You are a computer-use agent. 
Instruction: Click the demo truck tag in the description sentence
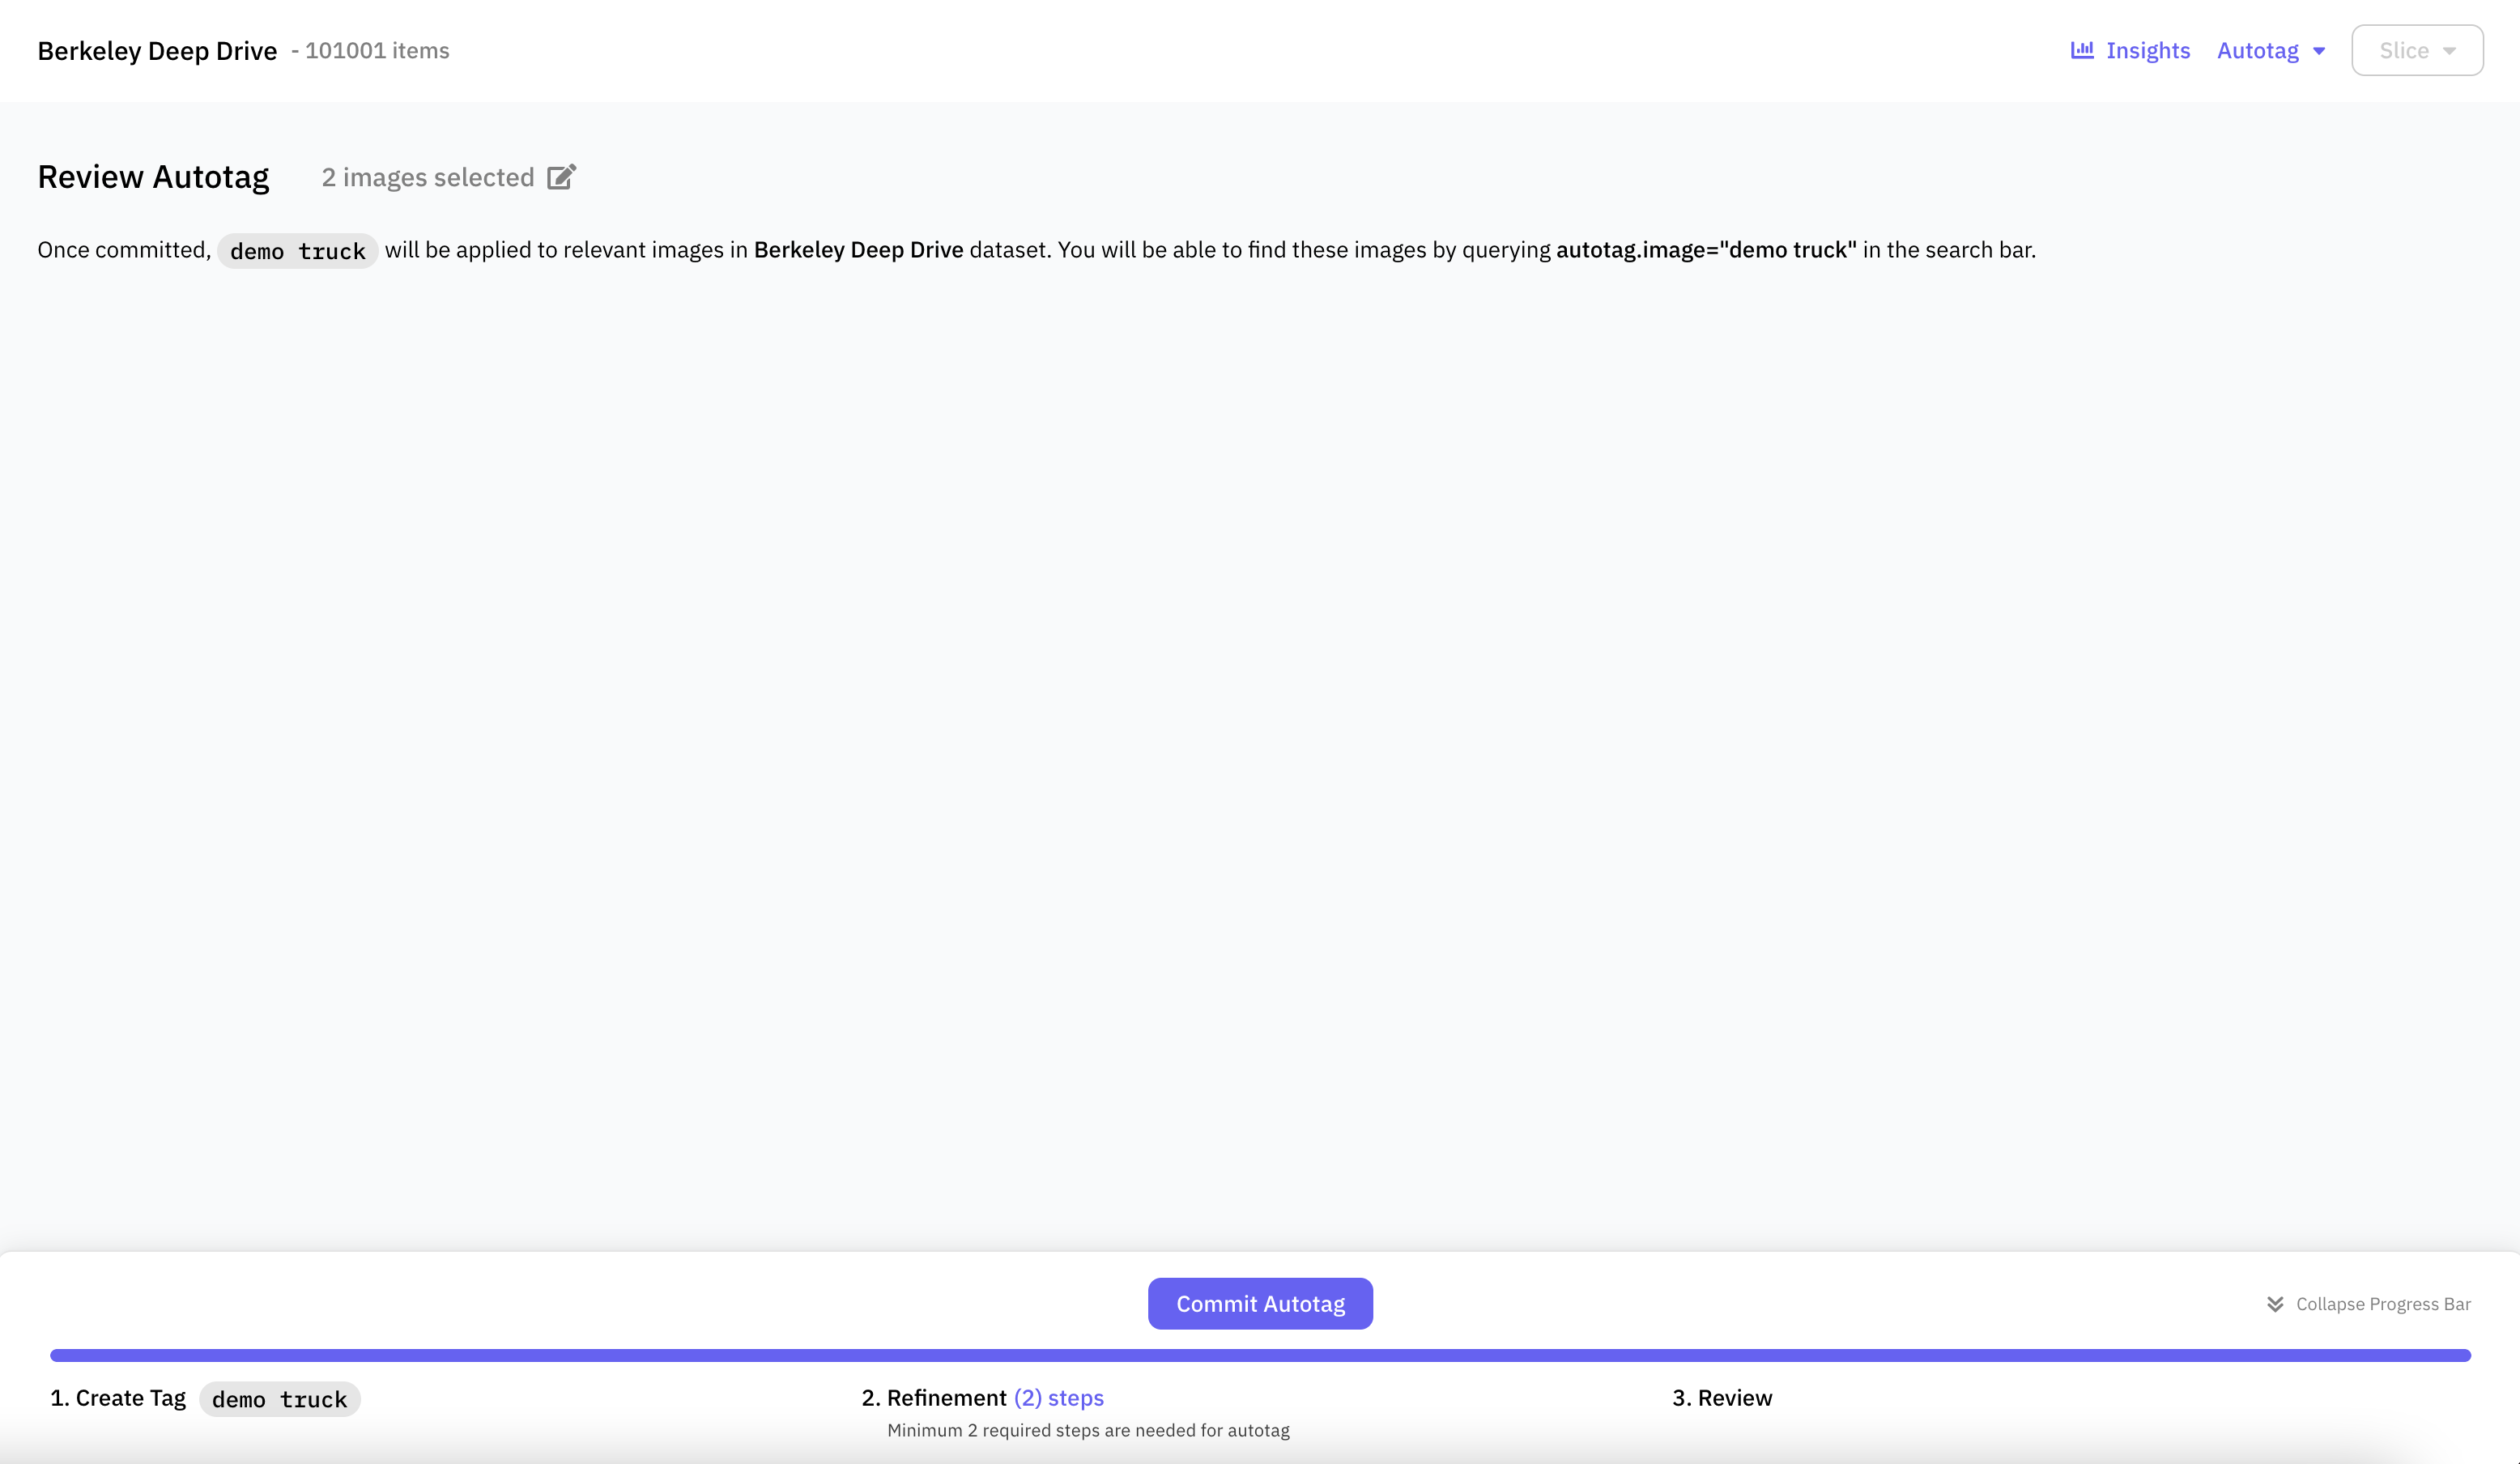click(x=297, y=251)
